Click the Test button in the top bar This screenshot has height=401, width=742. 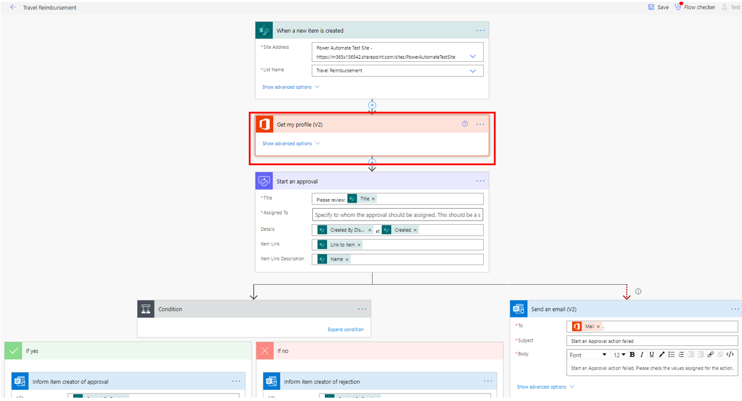click(731, 7)
